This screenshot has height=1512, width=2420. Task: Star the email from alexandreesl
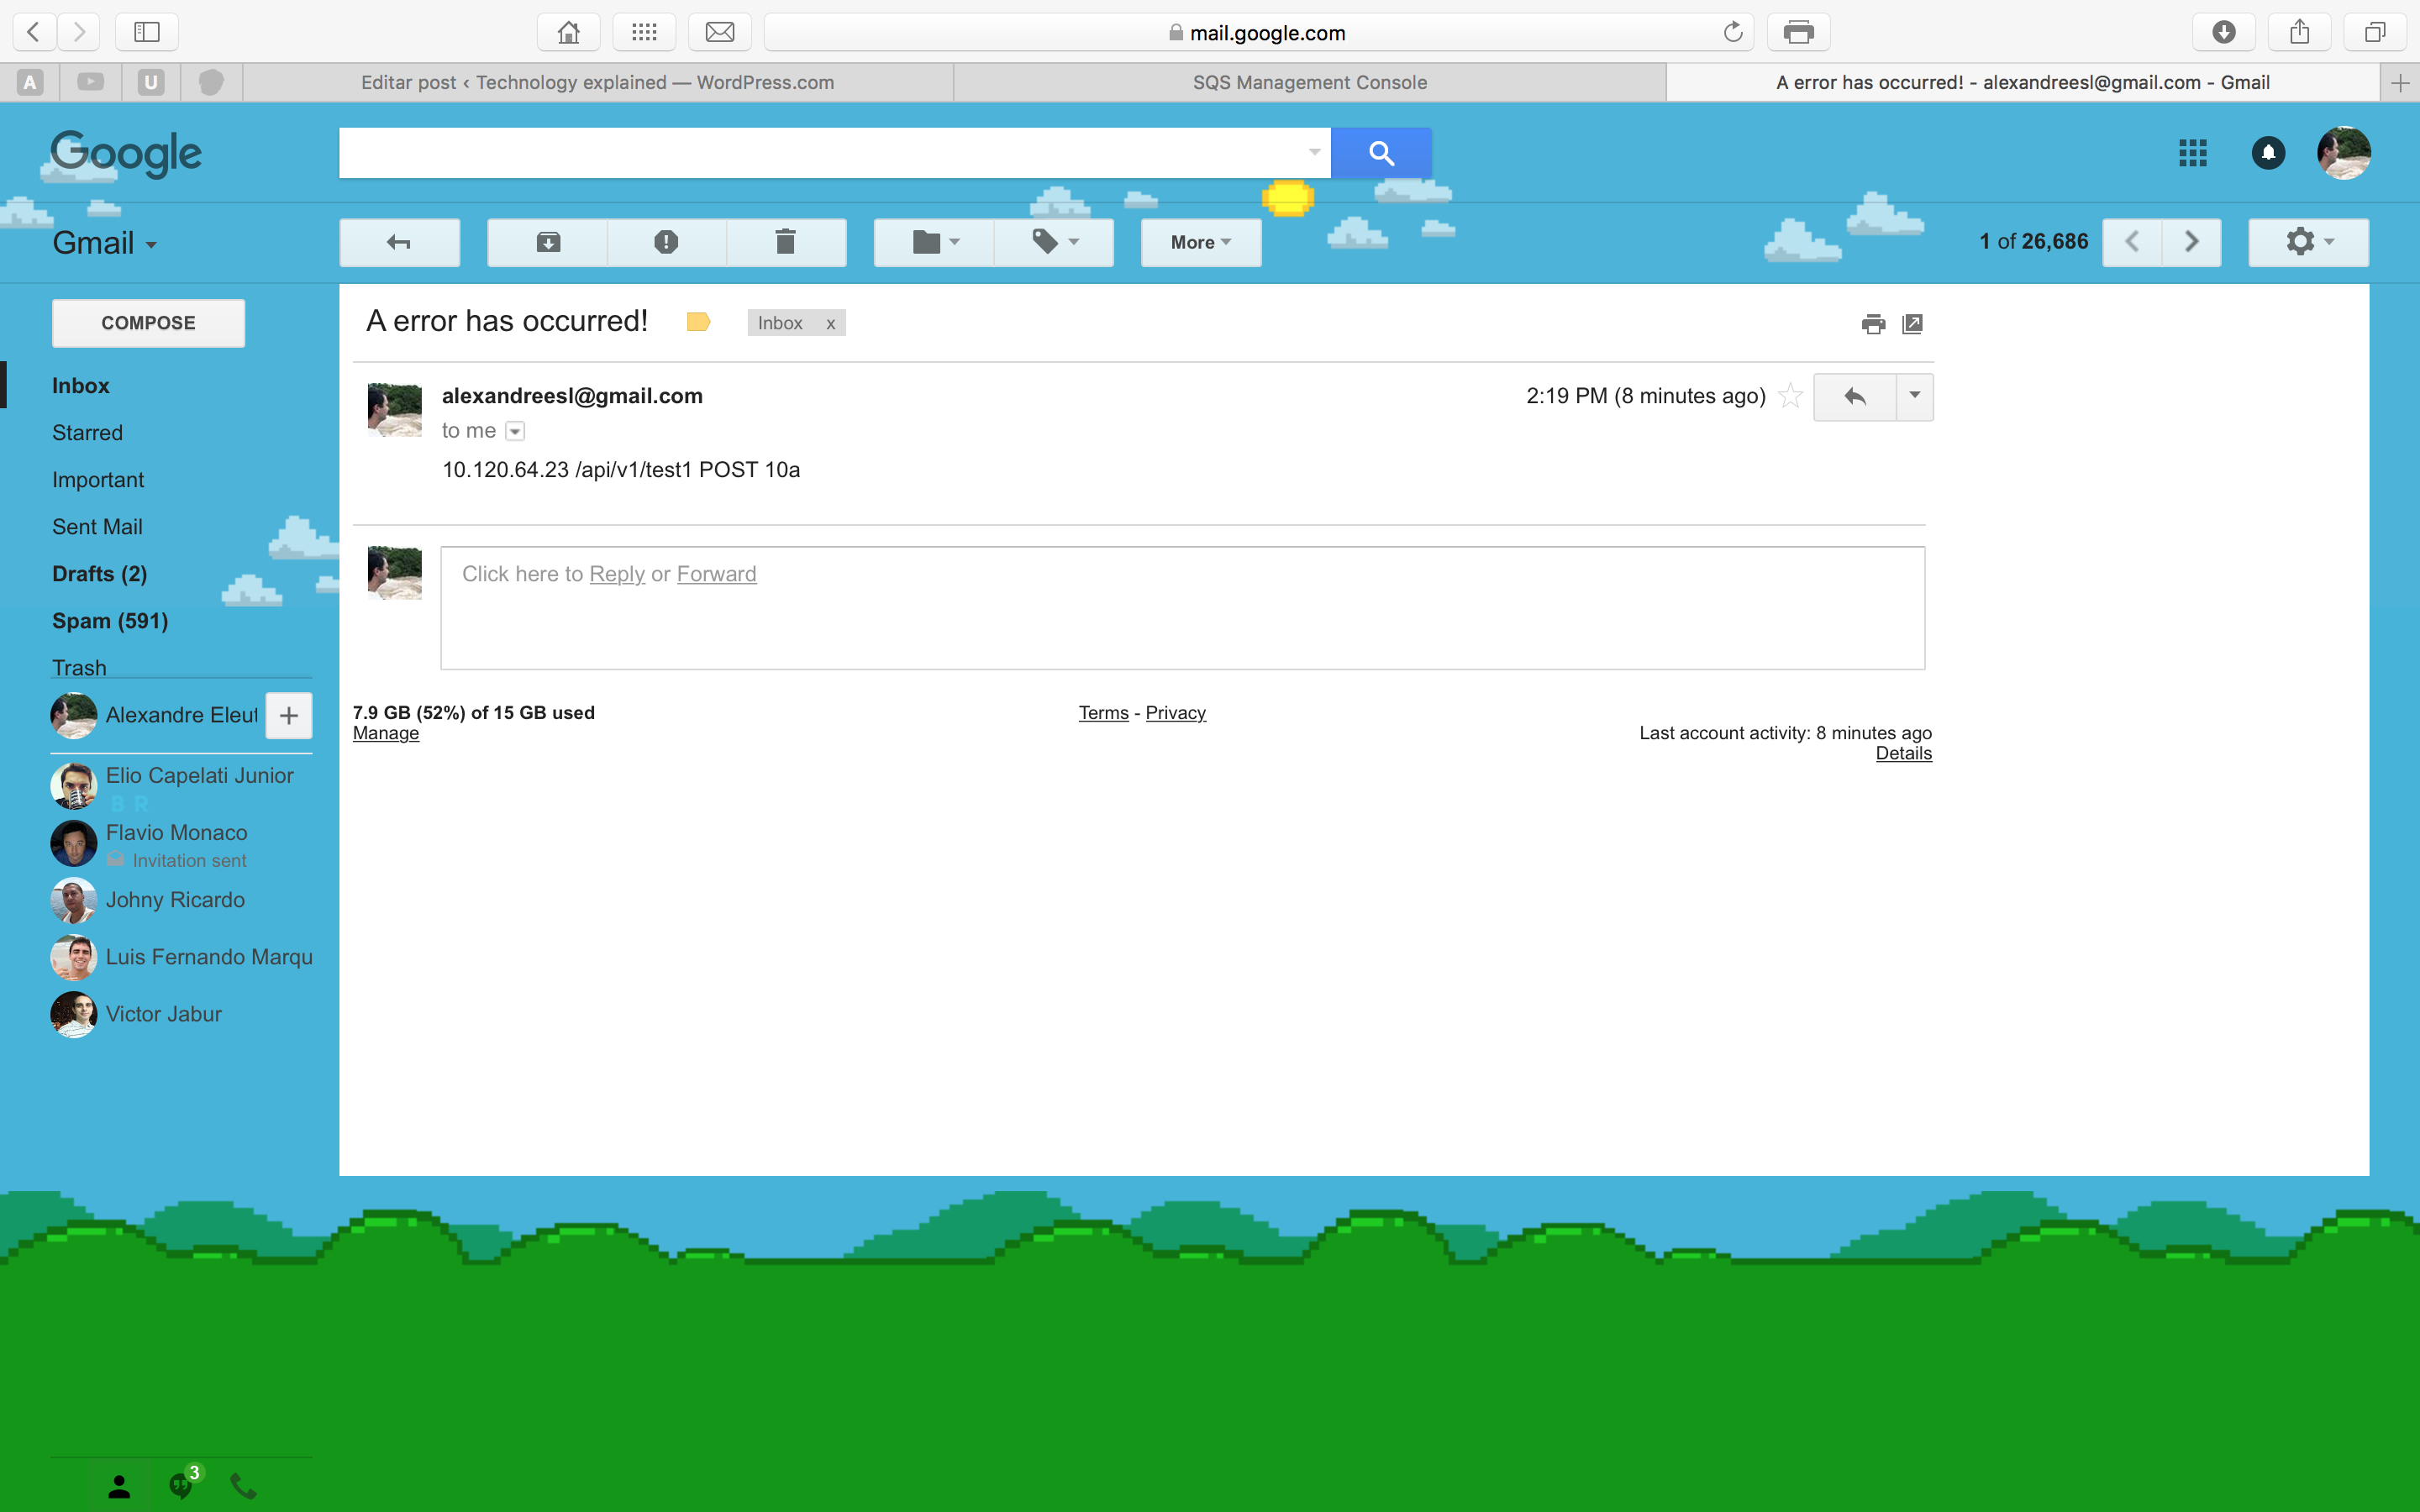[1789, 396]
